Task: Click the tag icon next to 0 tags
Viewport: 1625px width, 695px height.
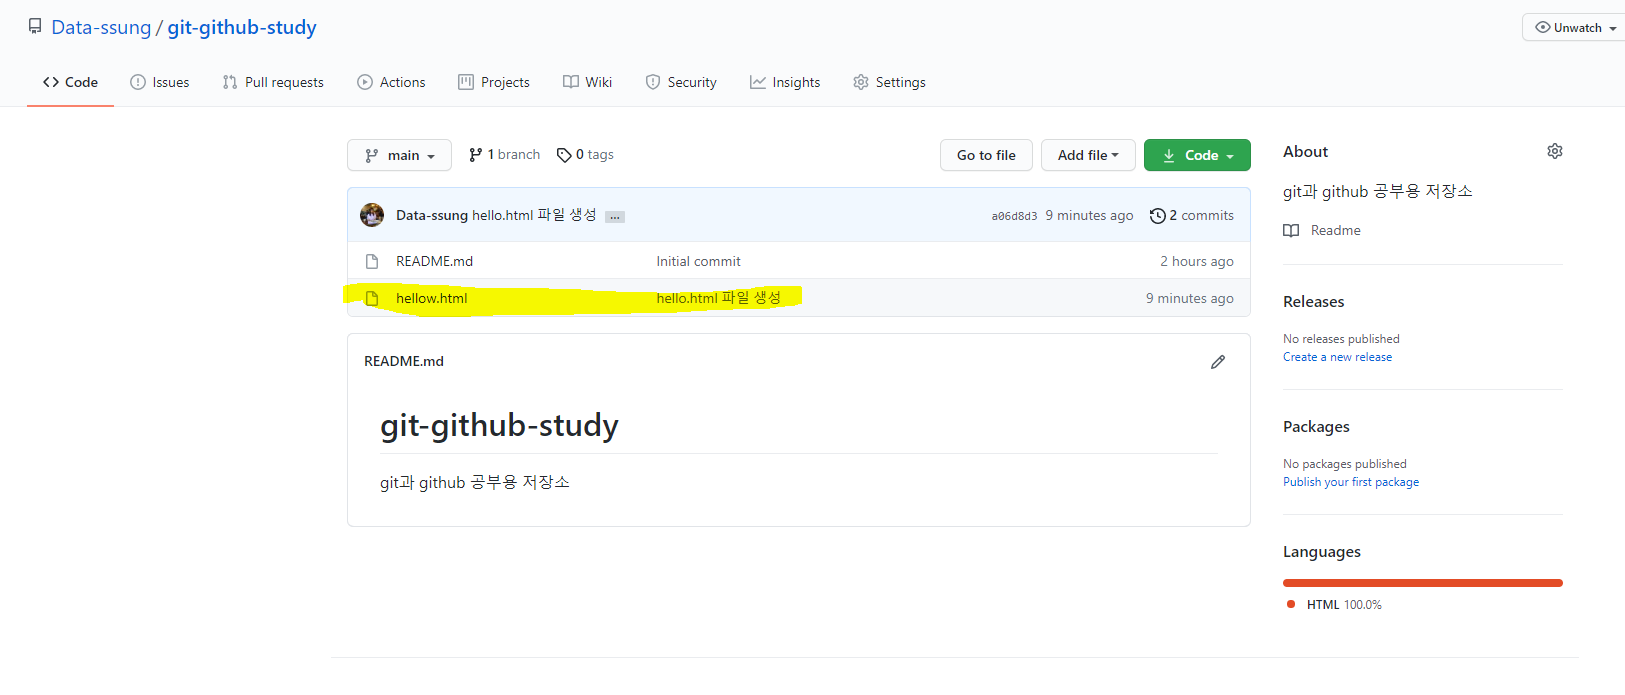Action: coord(564,155)
